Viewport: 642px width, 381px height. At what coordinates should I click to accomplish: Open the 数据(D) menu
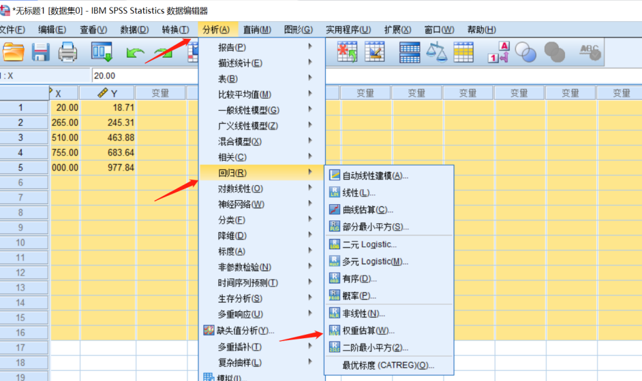click(x=134, y=29)
